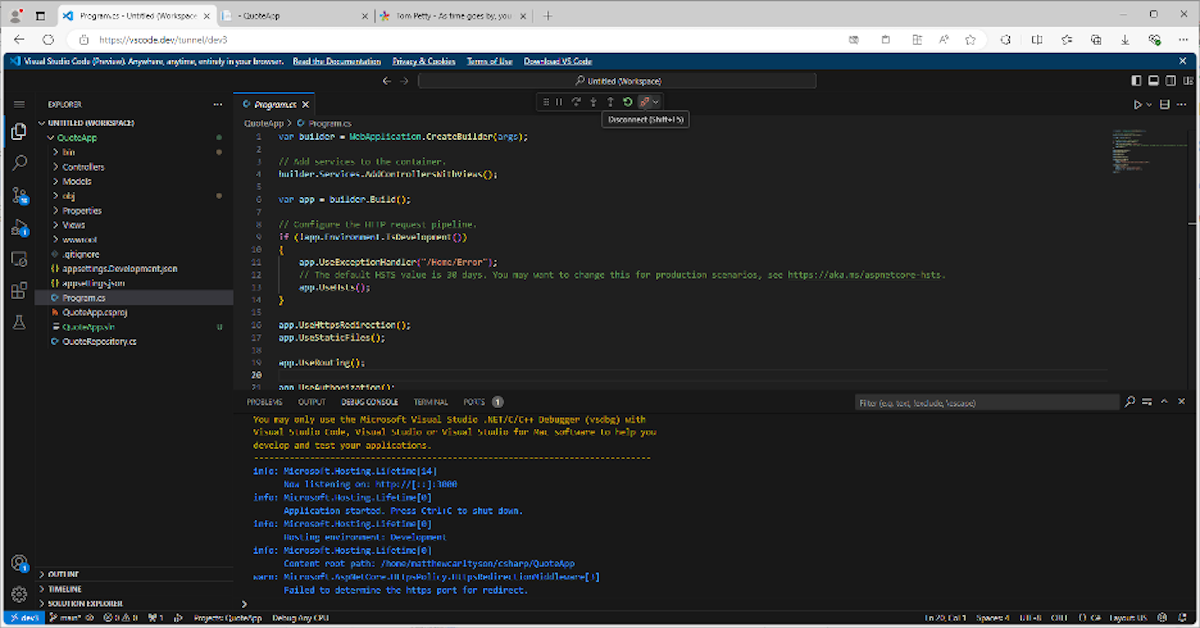Disconnect the debugger
1200x628 pixels.
click(645, 101)
